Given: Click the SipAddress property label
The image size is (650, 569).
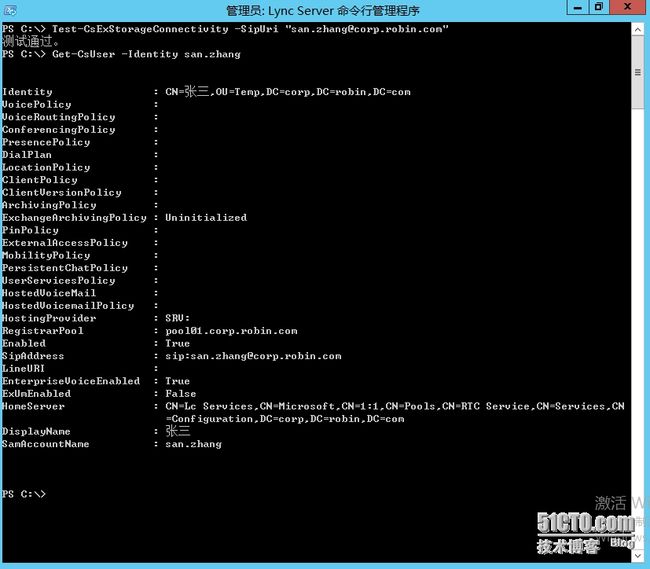Looking at the screenshot, I should [x=33, y=356].
